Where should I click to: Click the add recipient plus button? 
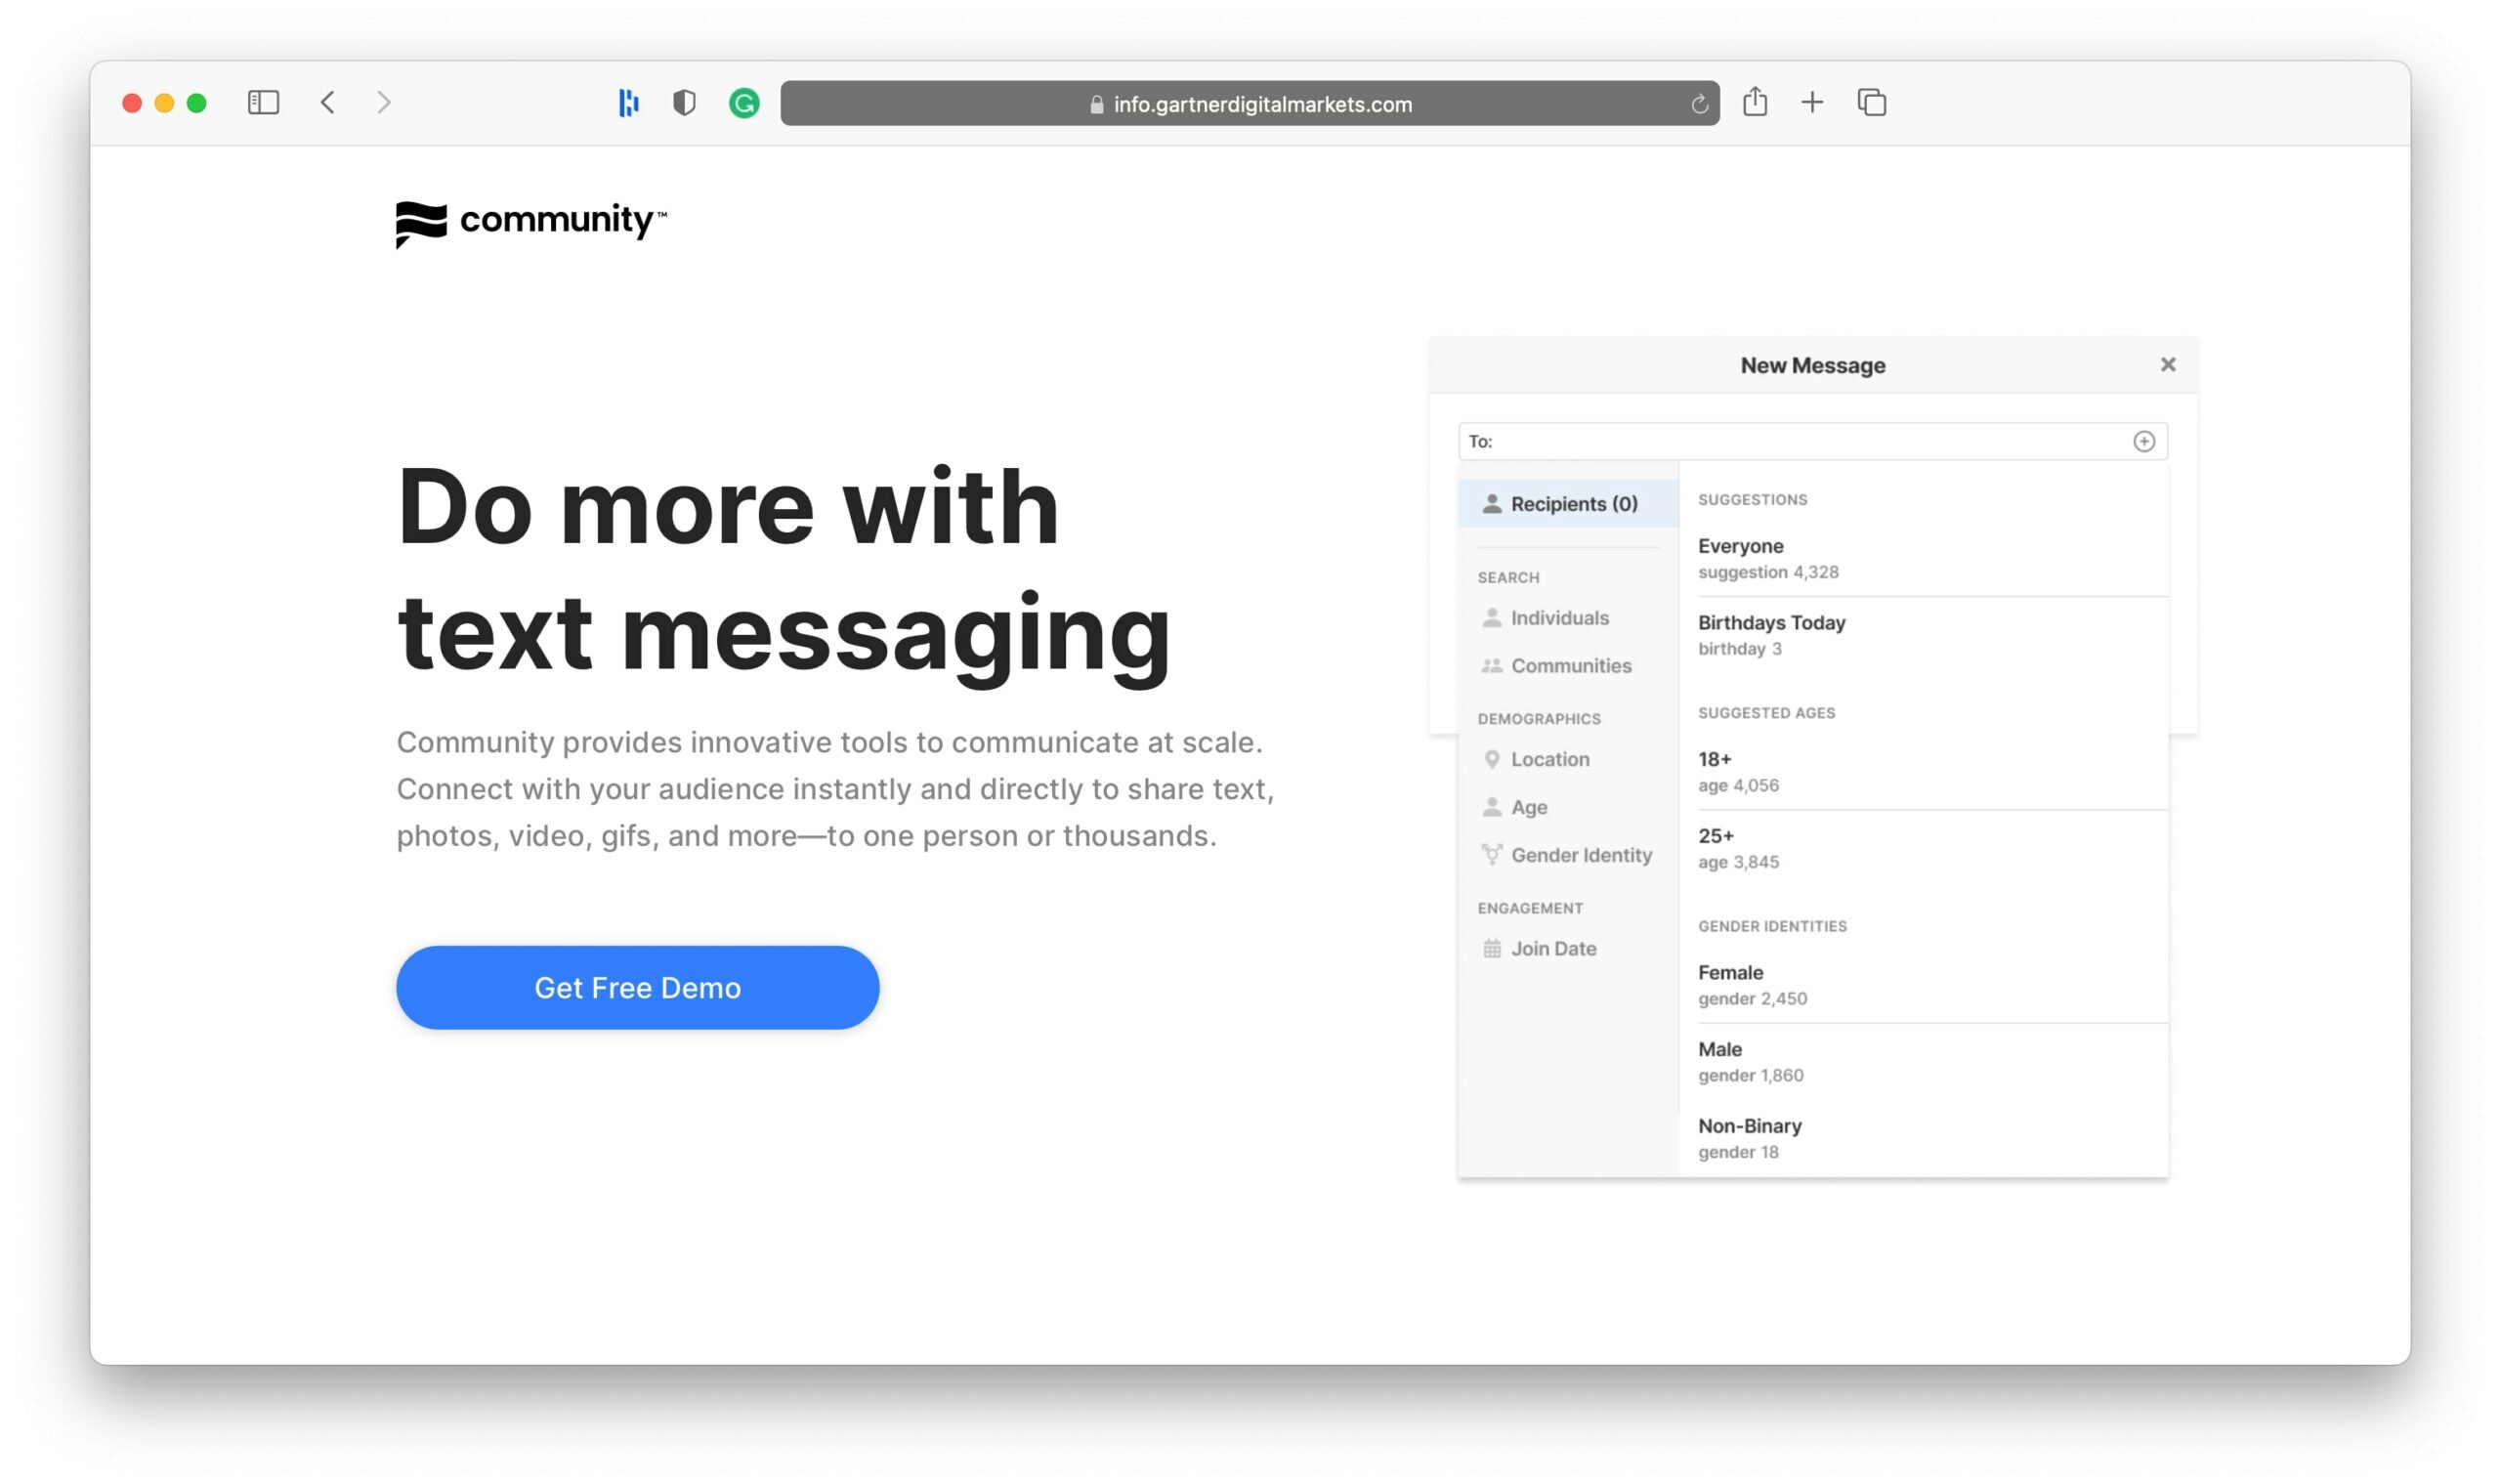(2144, 440)
